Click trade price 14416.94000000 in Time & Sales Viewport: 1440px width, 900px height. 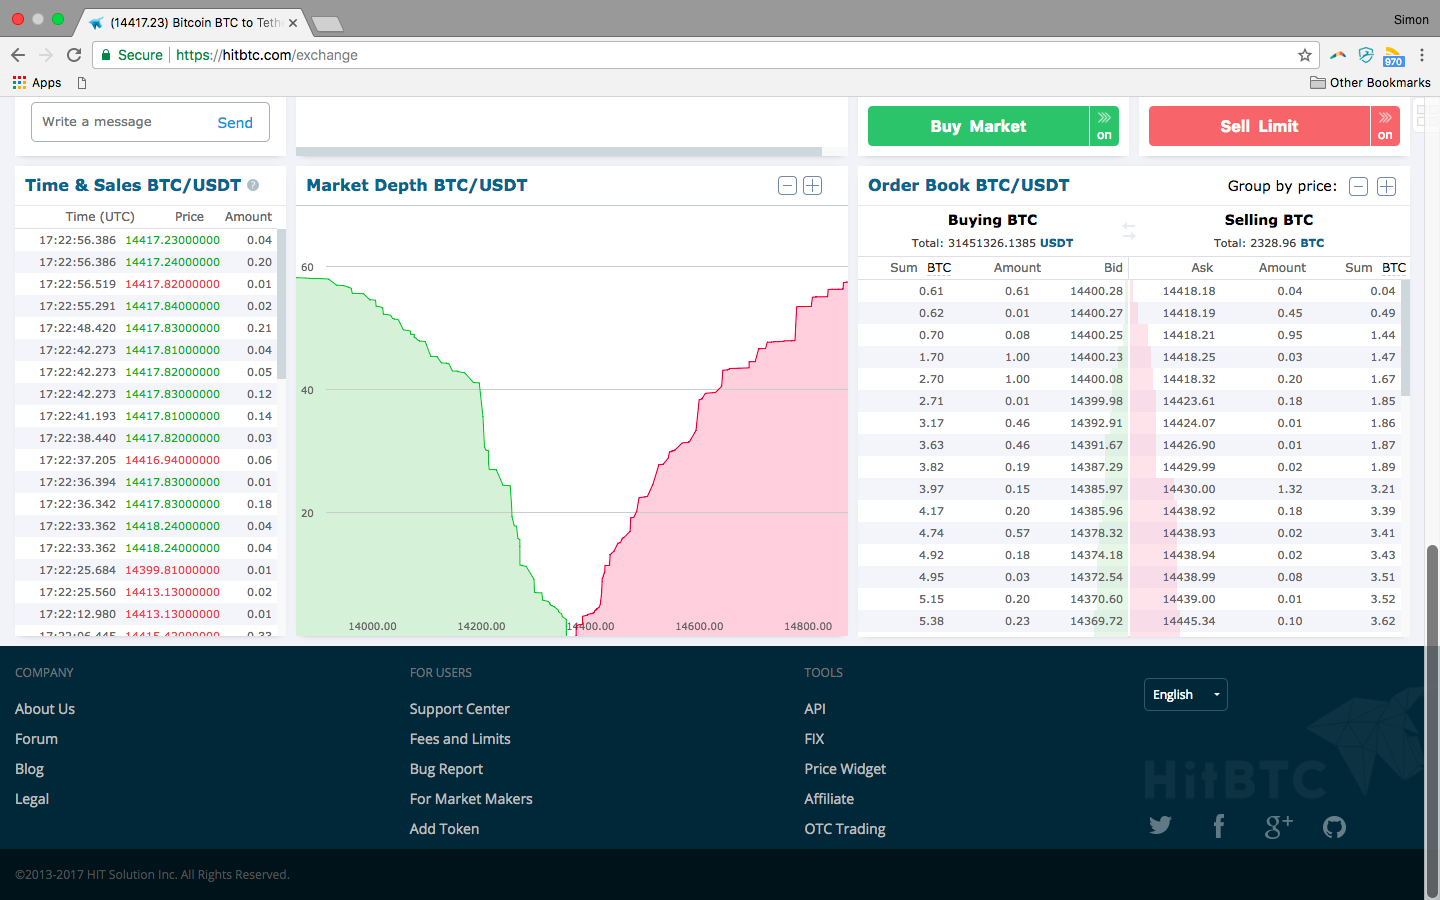point(172,460)
